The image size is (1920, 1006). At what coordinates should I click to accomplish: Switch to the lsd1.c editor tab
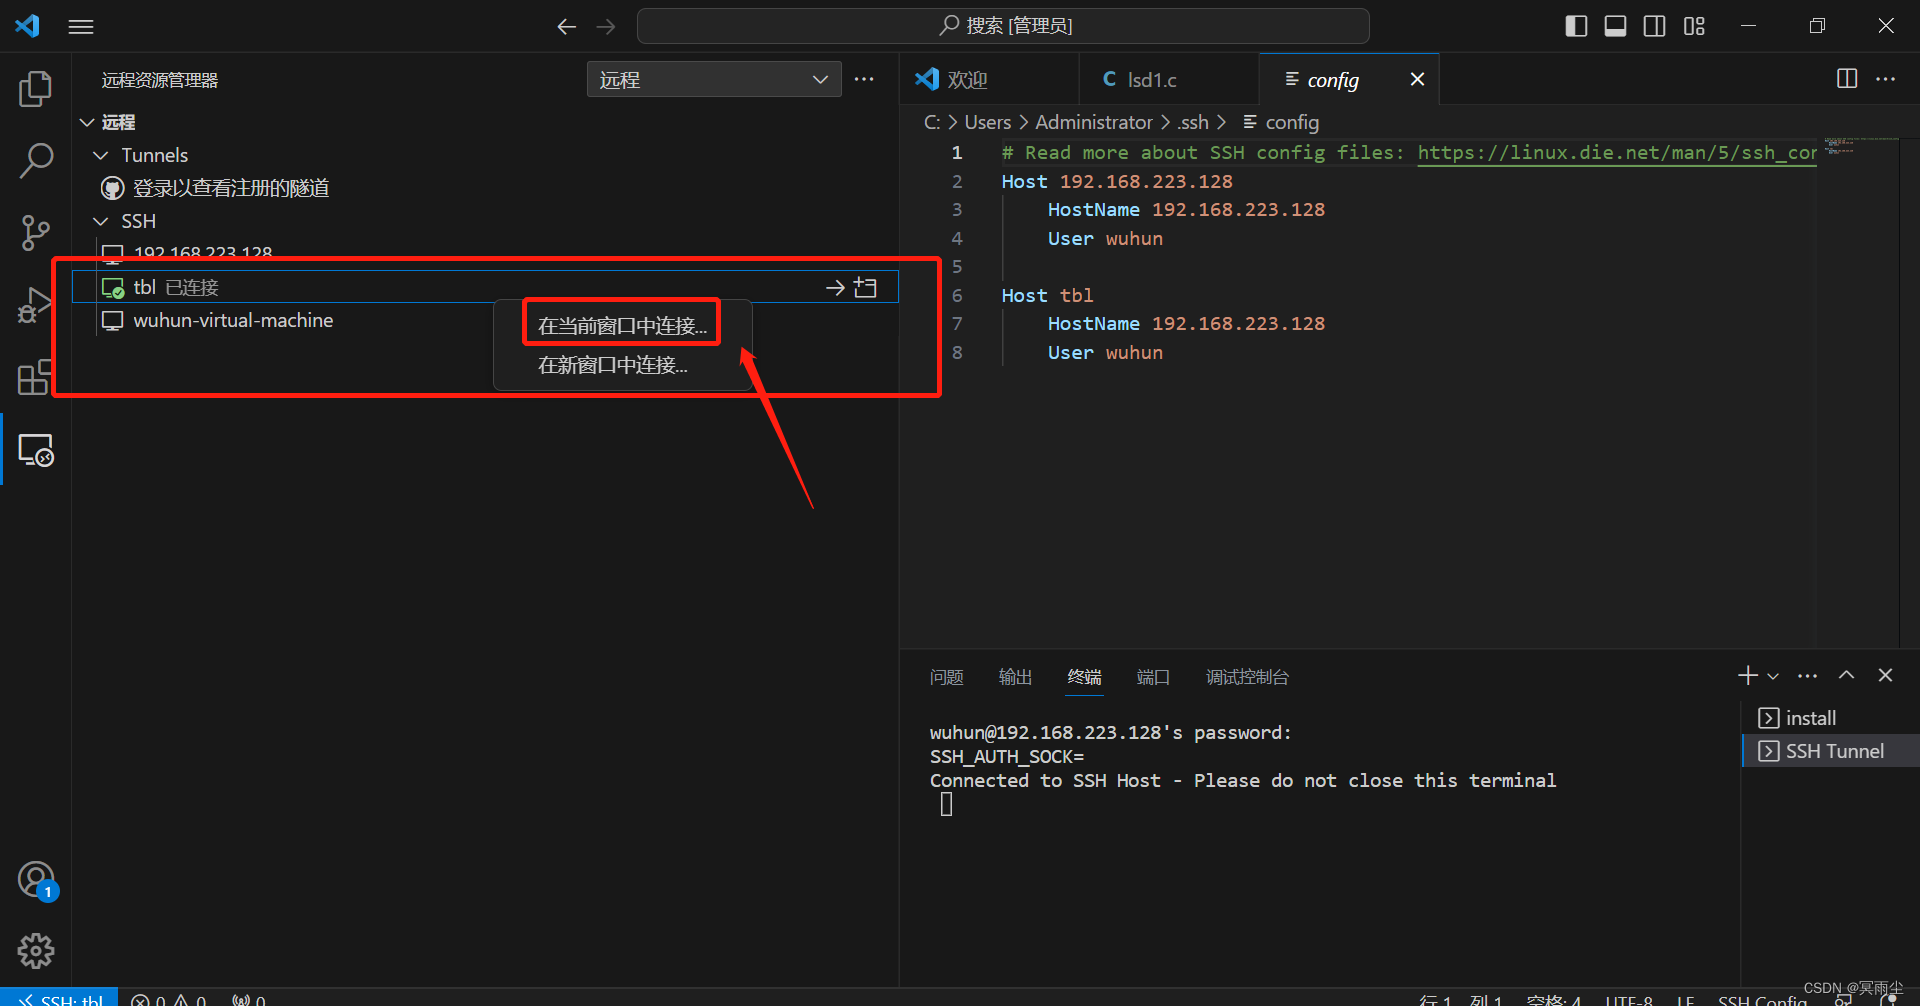pyautogui.click(x=1150, y=79)
